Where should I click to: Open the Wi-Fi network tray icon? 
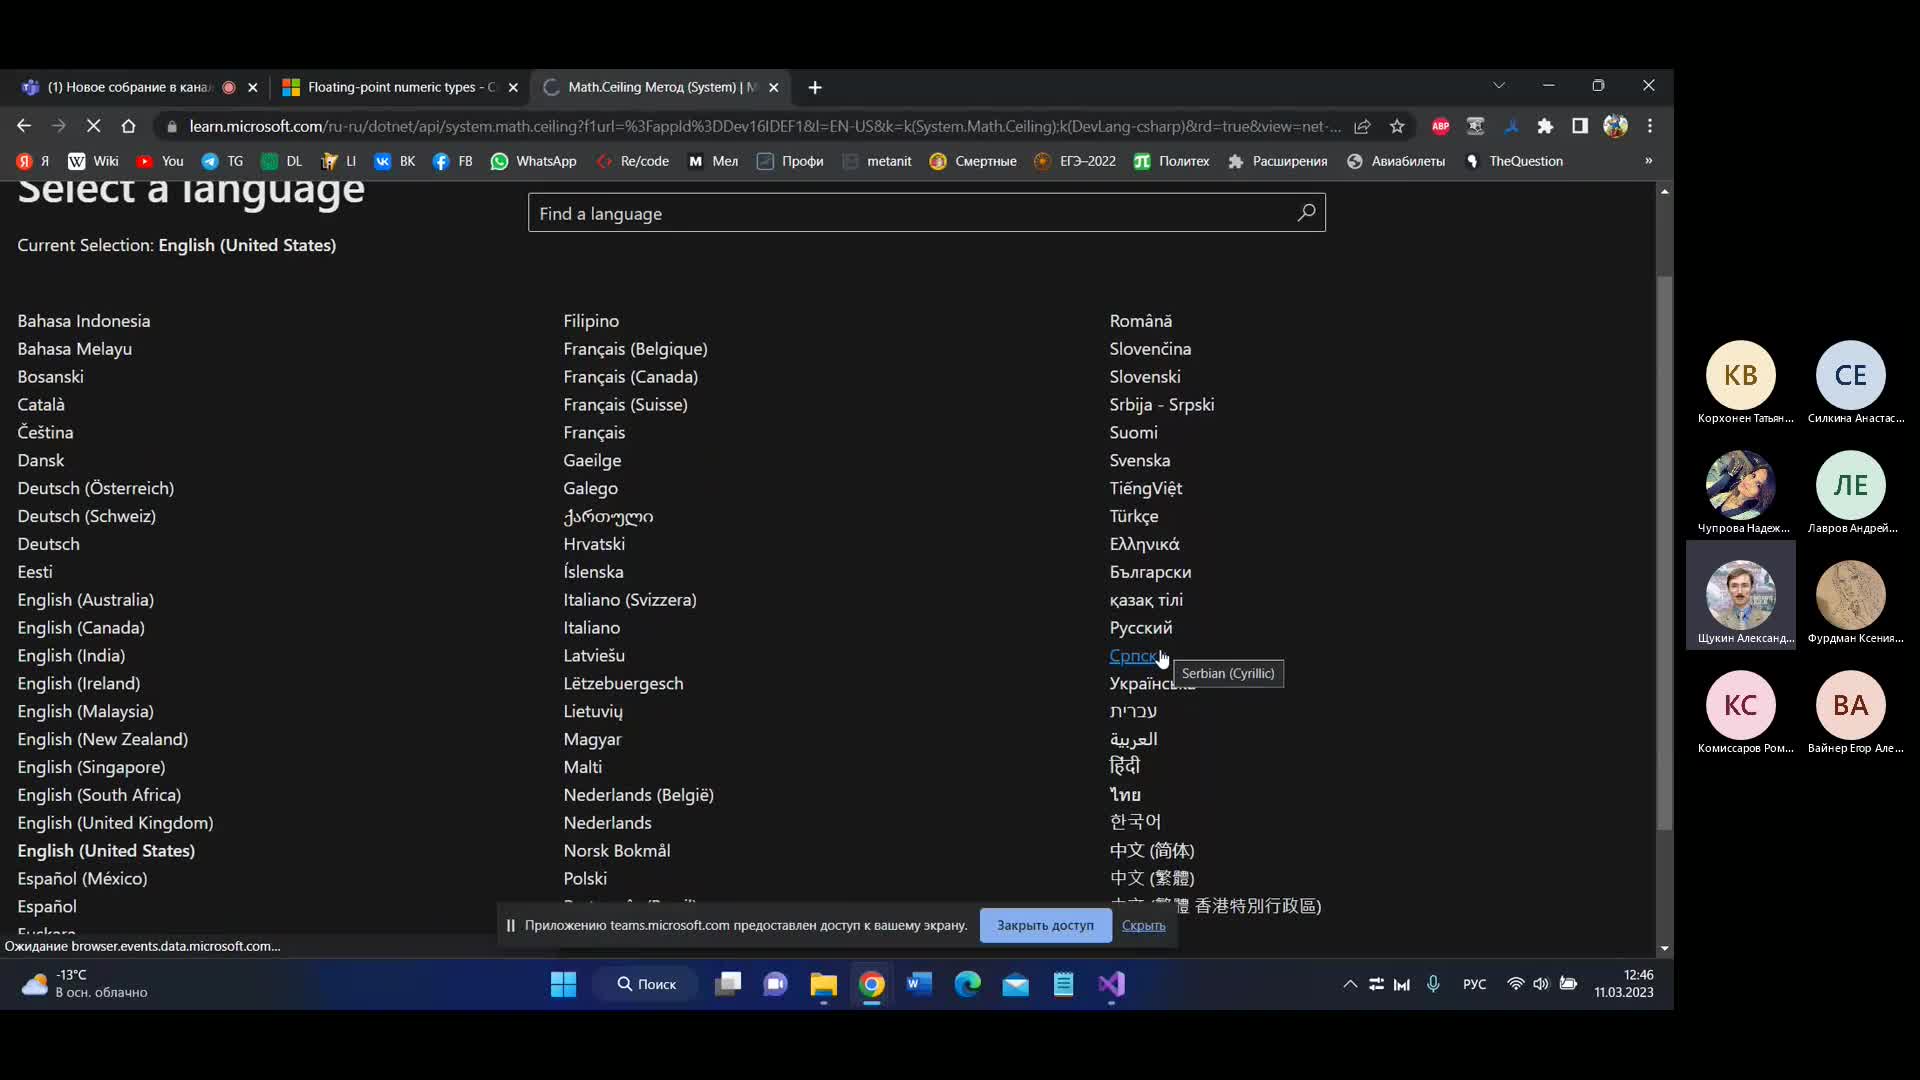click(x=1515, y=984)
